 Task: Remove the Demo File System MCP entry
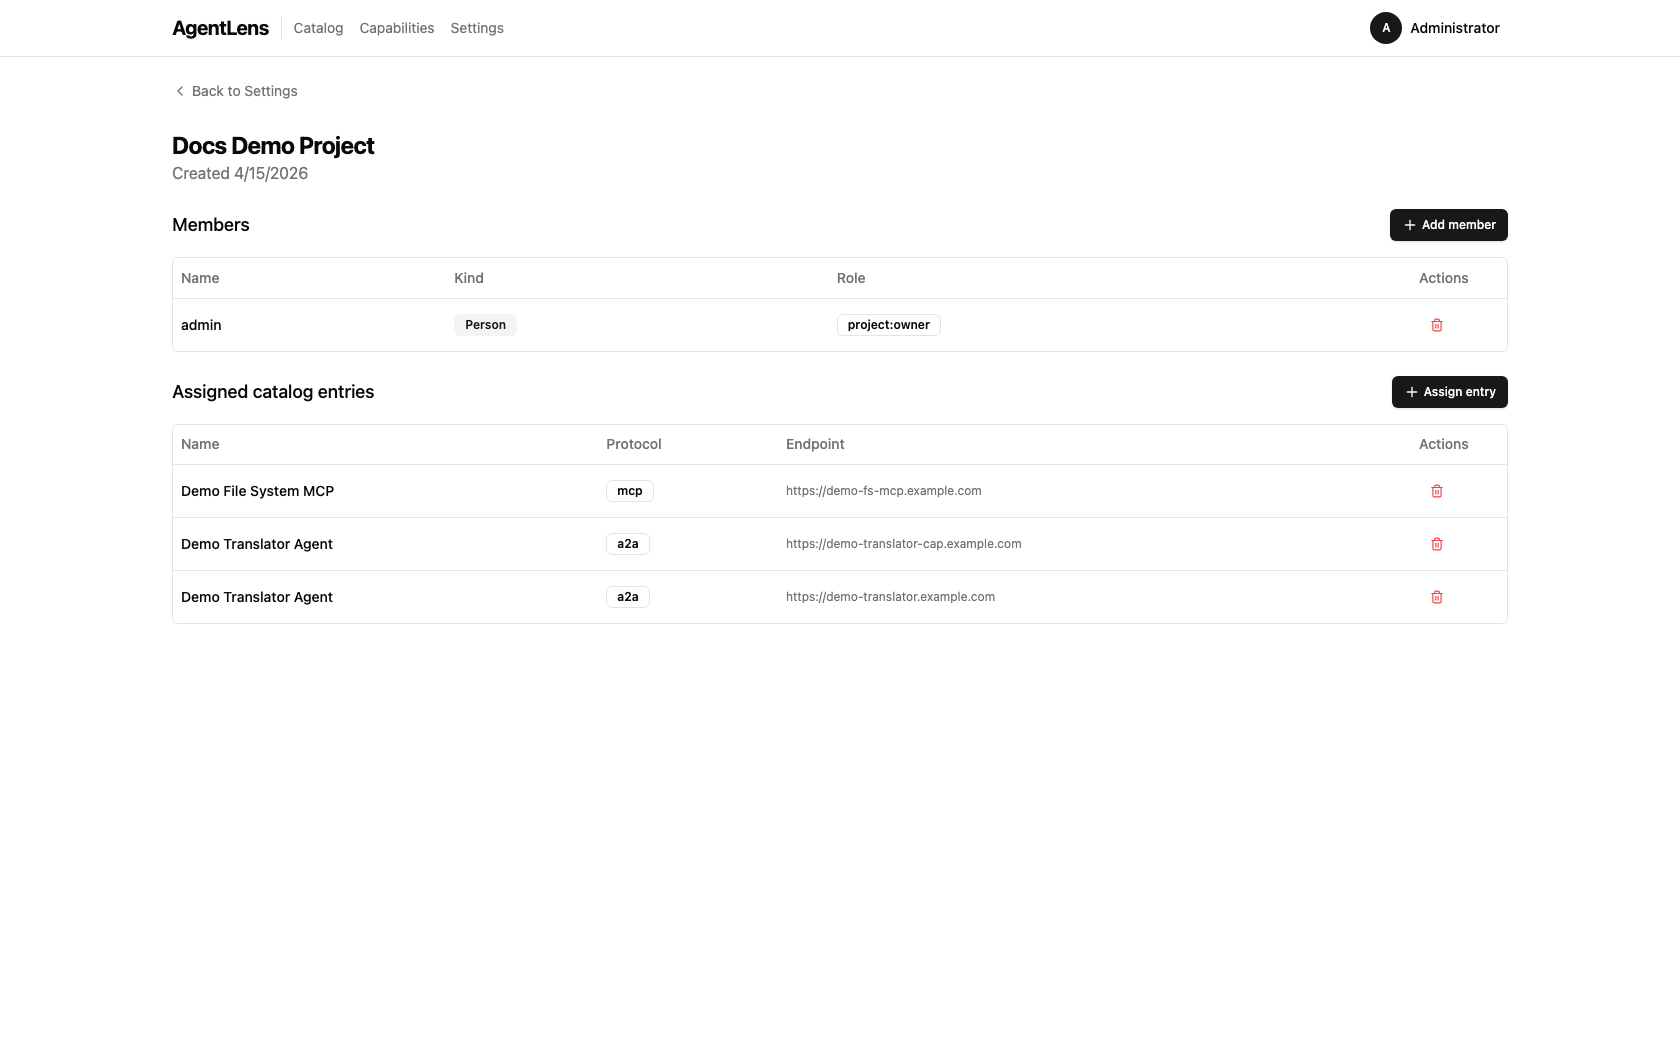tap(1437, 491)
